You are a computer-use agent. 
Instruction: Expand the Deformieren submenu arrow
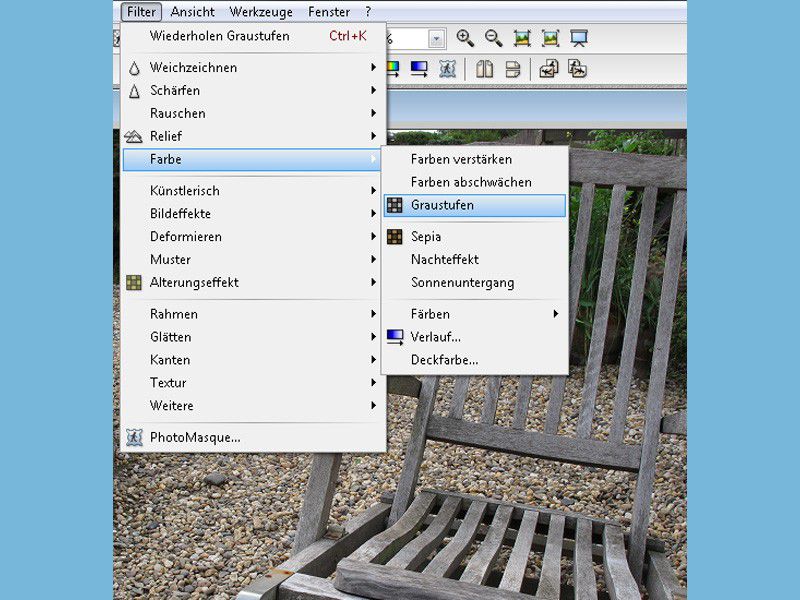(373, 237)
